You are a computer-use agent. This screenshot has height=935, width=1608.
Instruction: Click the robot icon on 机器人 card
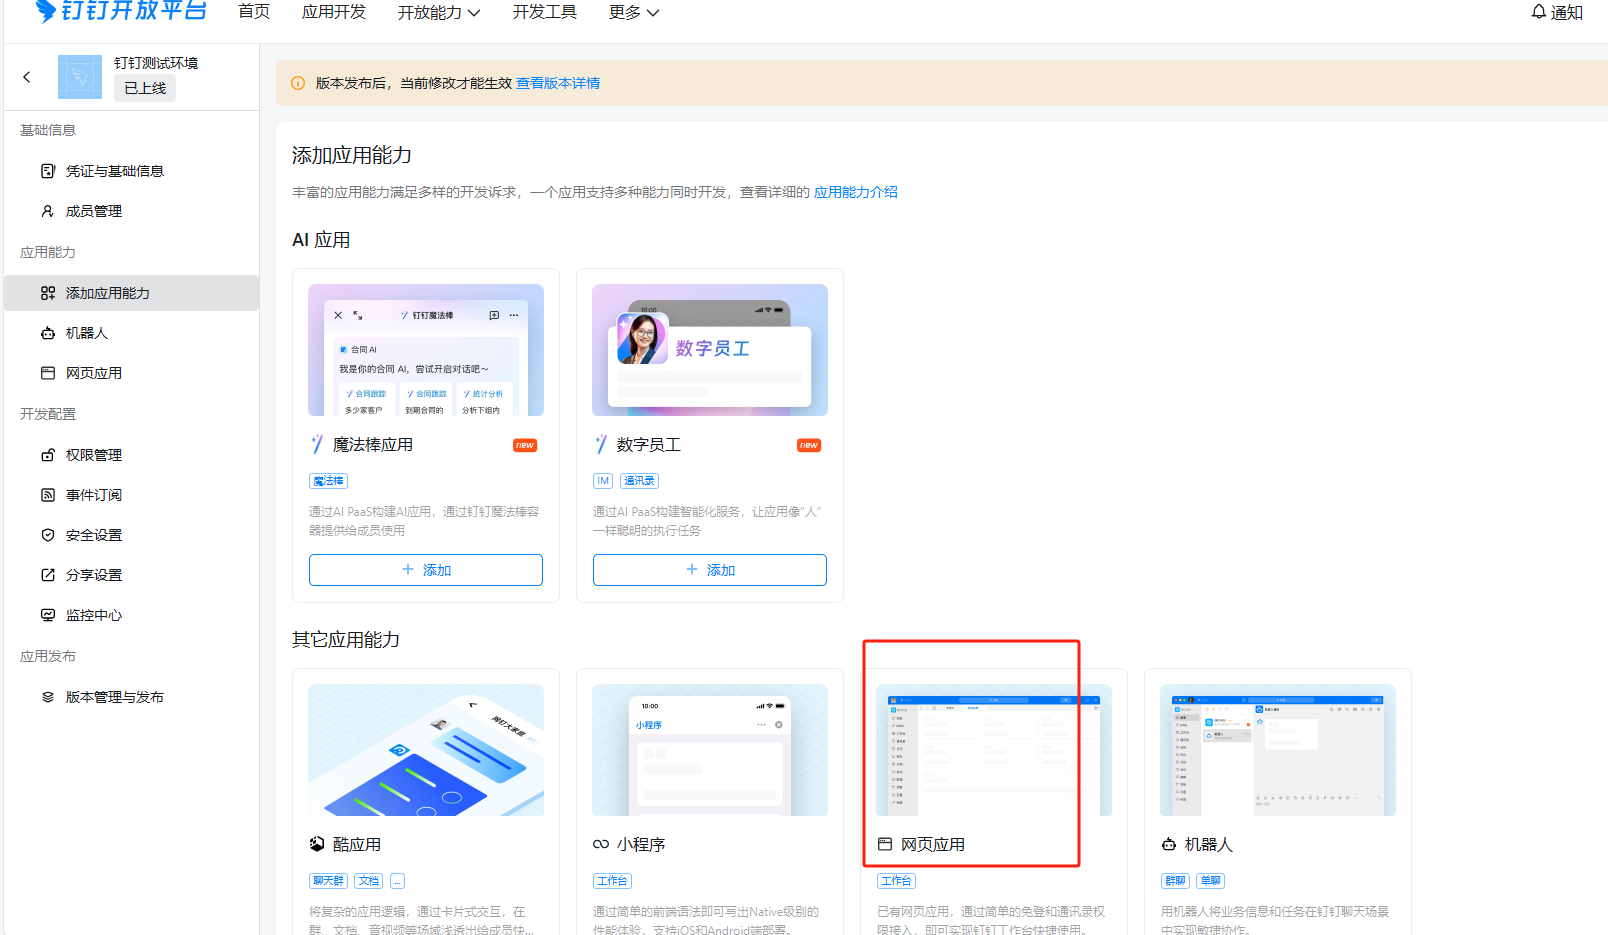(1169, 844)
